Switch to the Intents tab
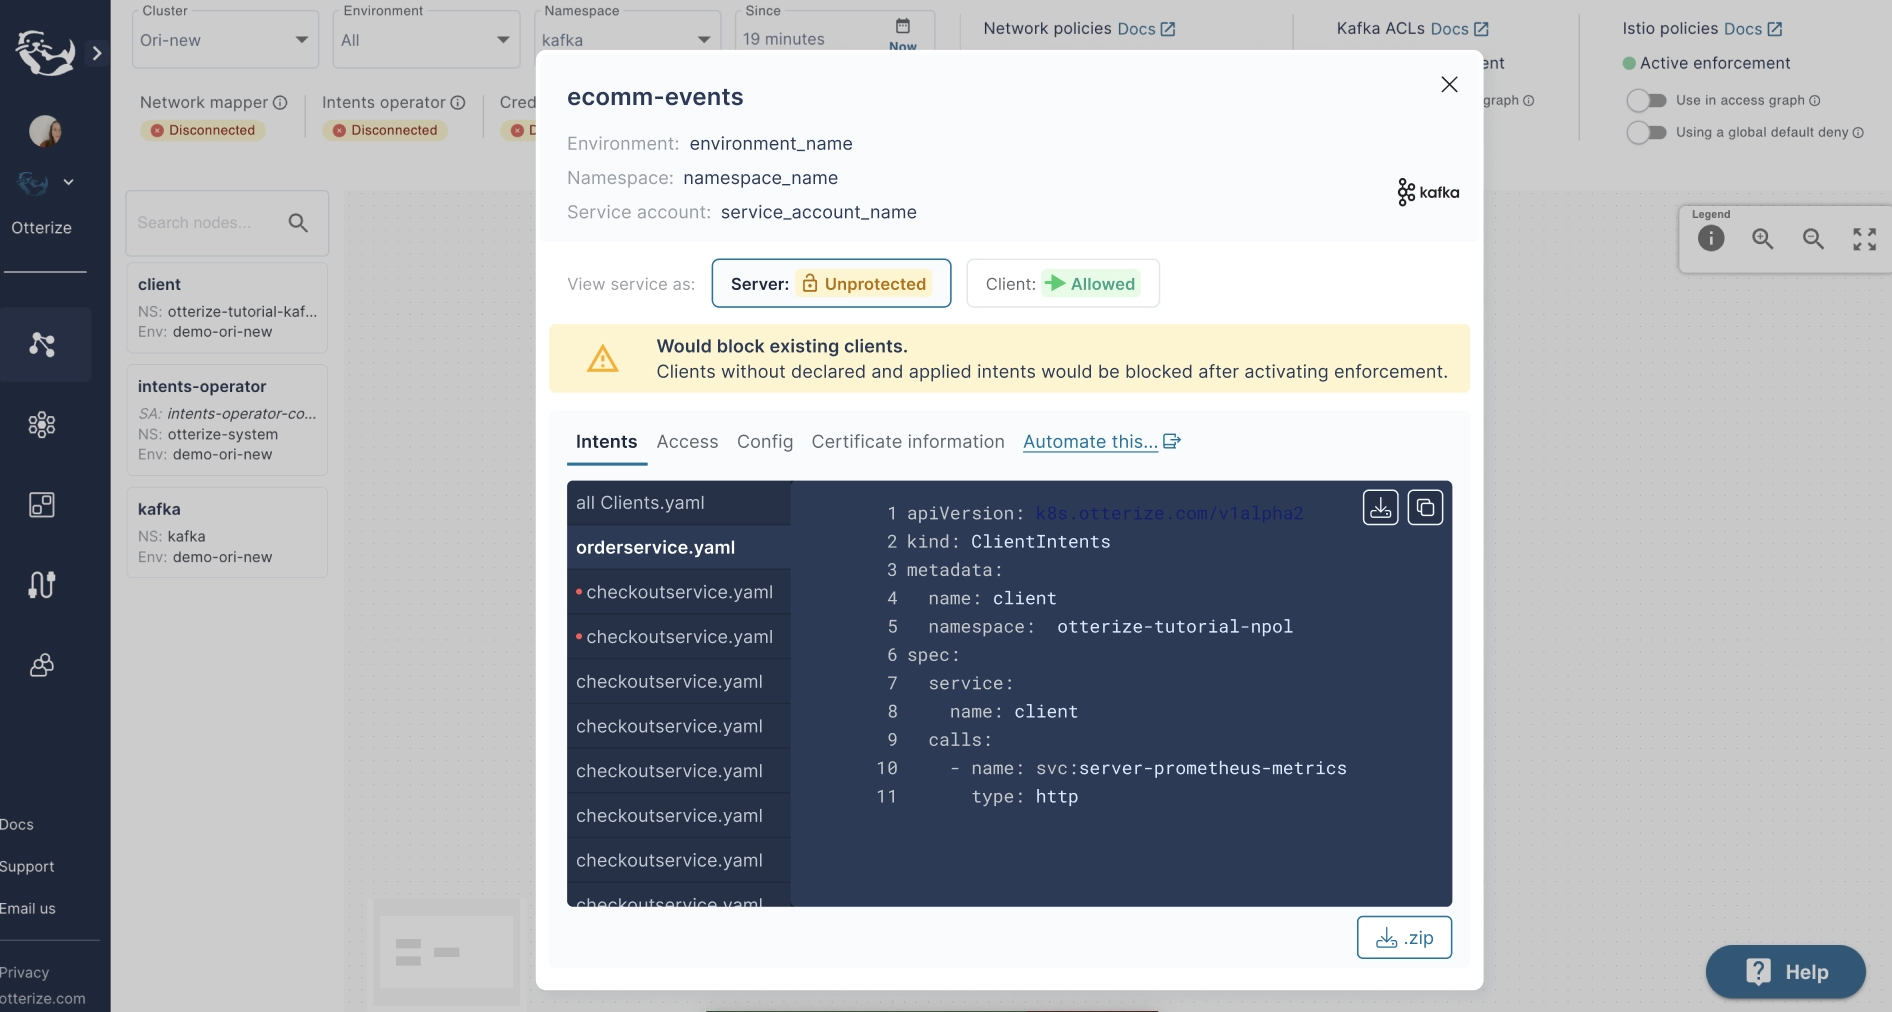This screenshot has width=1892, height=1012. click(x=606, y=442)
